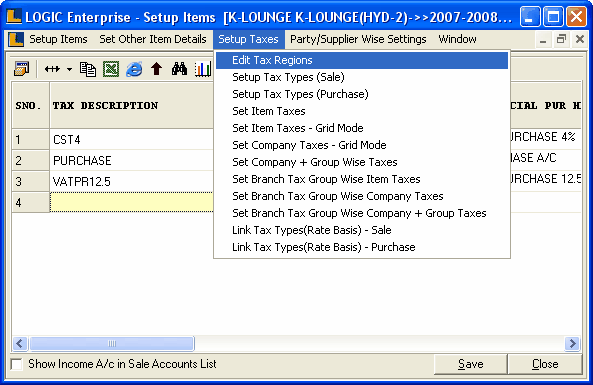The image size is (593, 385).
Task: Click the binoculars find icon
Action: point(179,69)
